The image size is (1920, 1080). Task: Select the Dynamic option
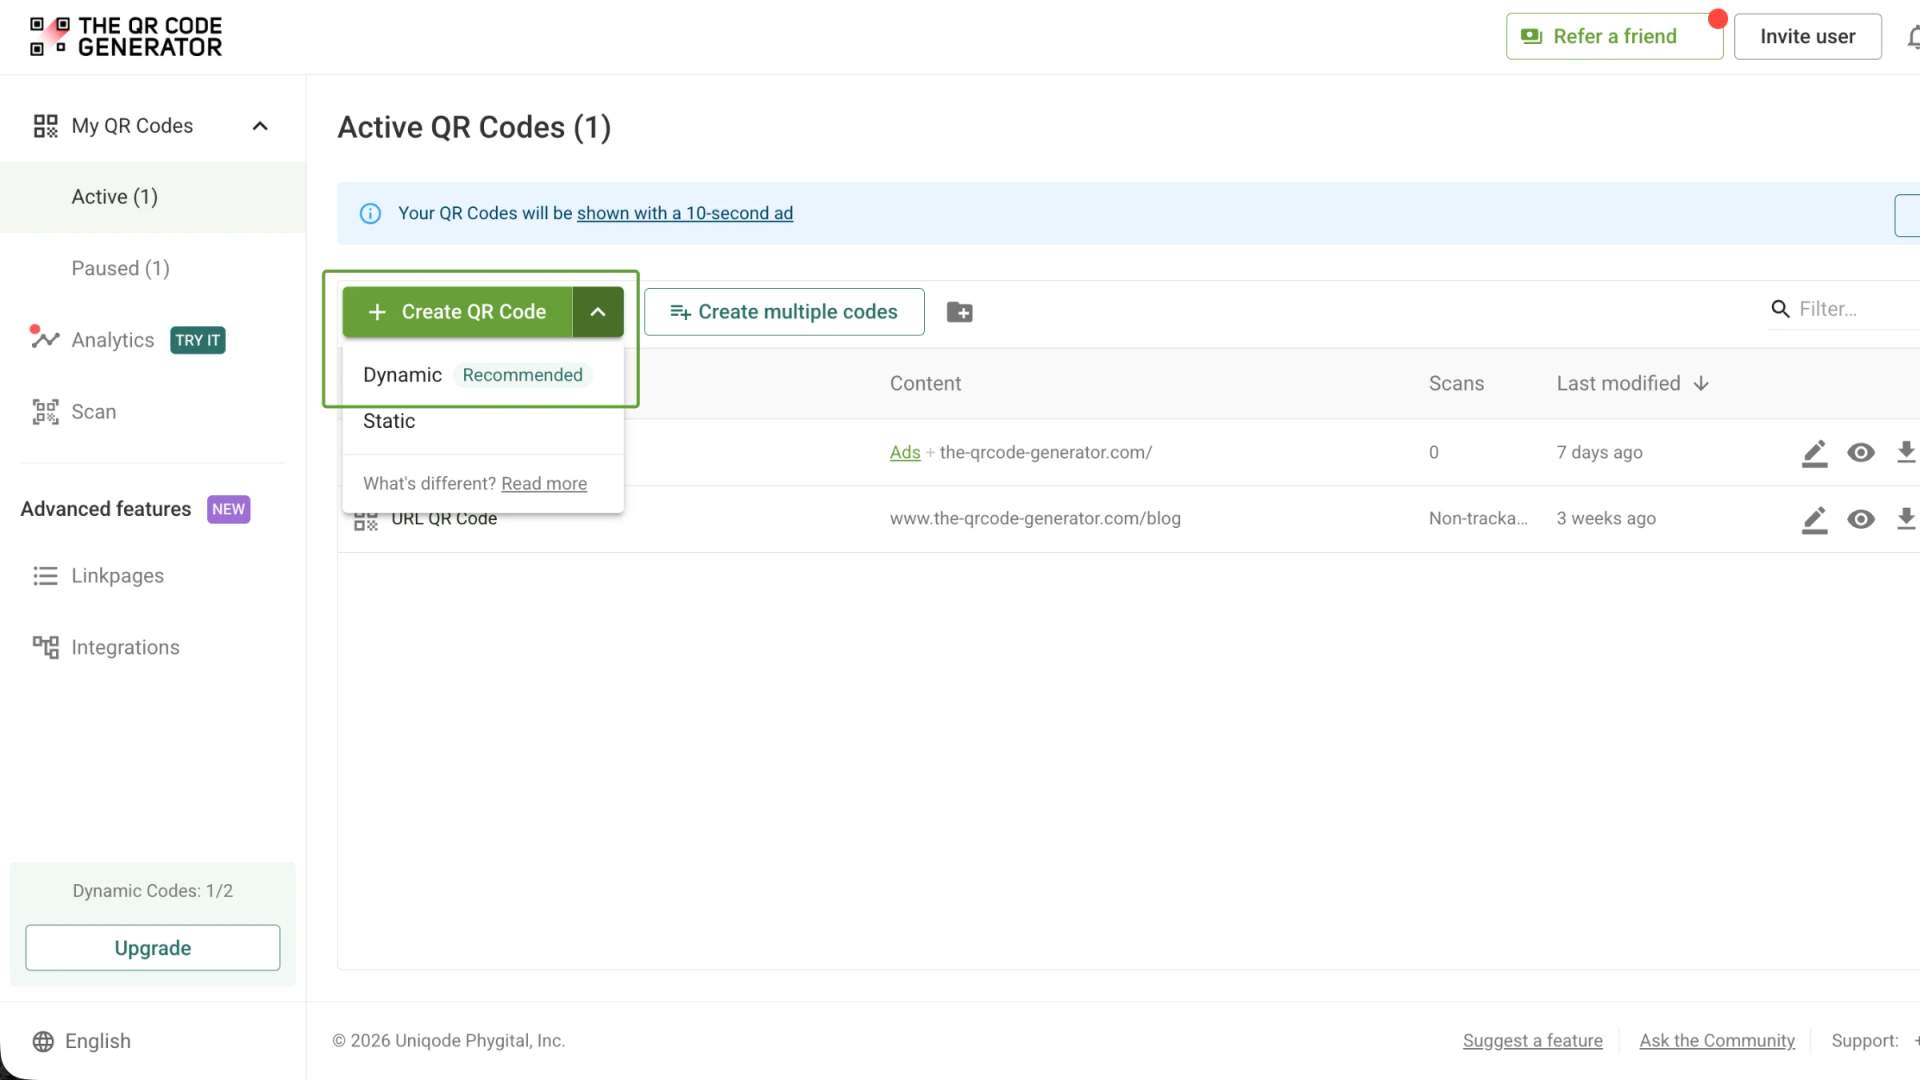(483, 375)
